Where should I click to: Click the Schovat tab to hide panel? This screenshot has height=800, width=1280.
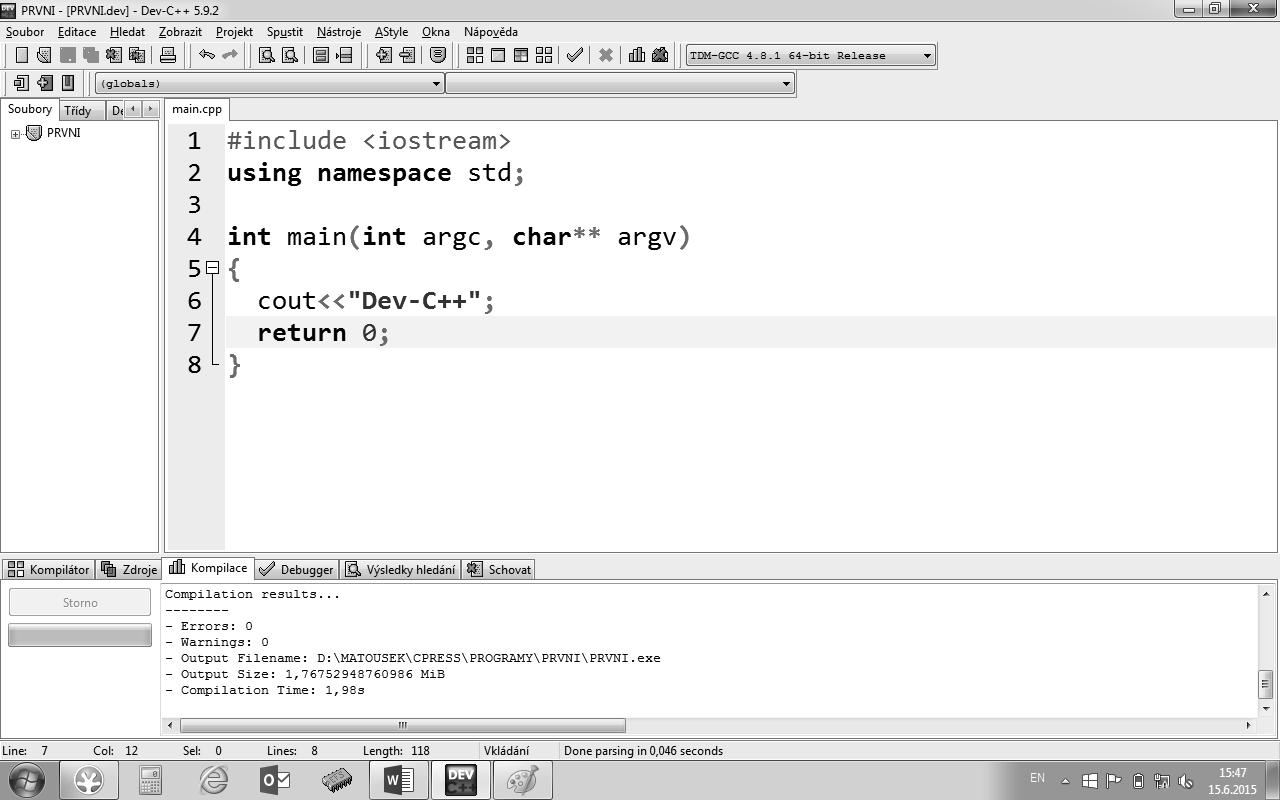[x=498, y=570]
